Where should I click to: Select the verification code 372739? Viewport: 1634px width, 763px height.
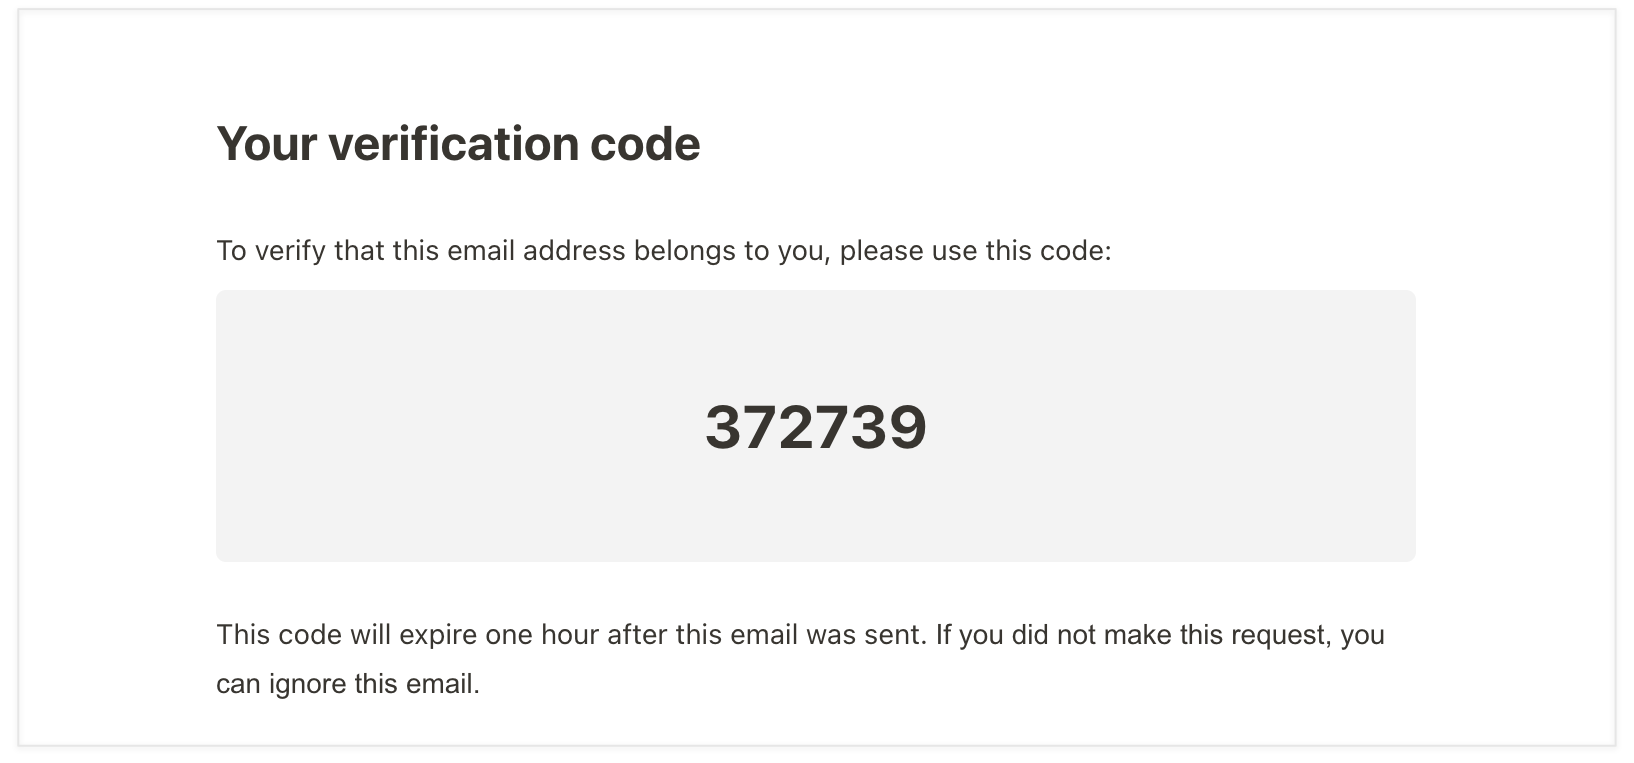click(816, 428)
